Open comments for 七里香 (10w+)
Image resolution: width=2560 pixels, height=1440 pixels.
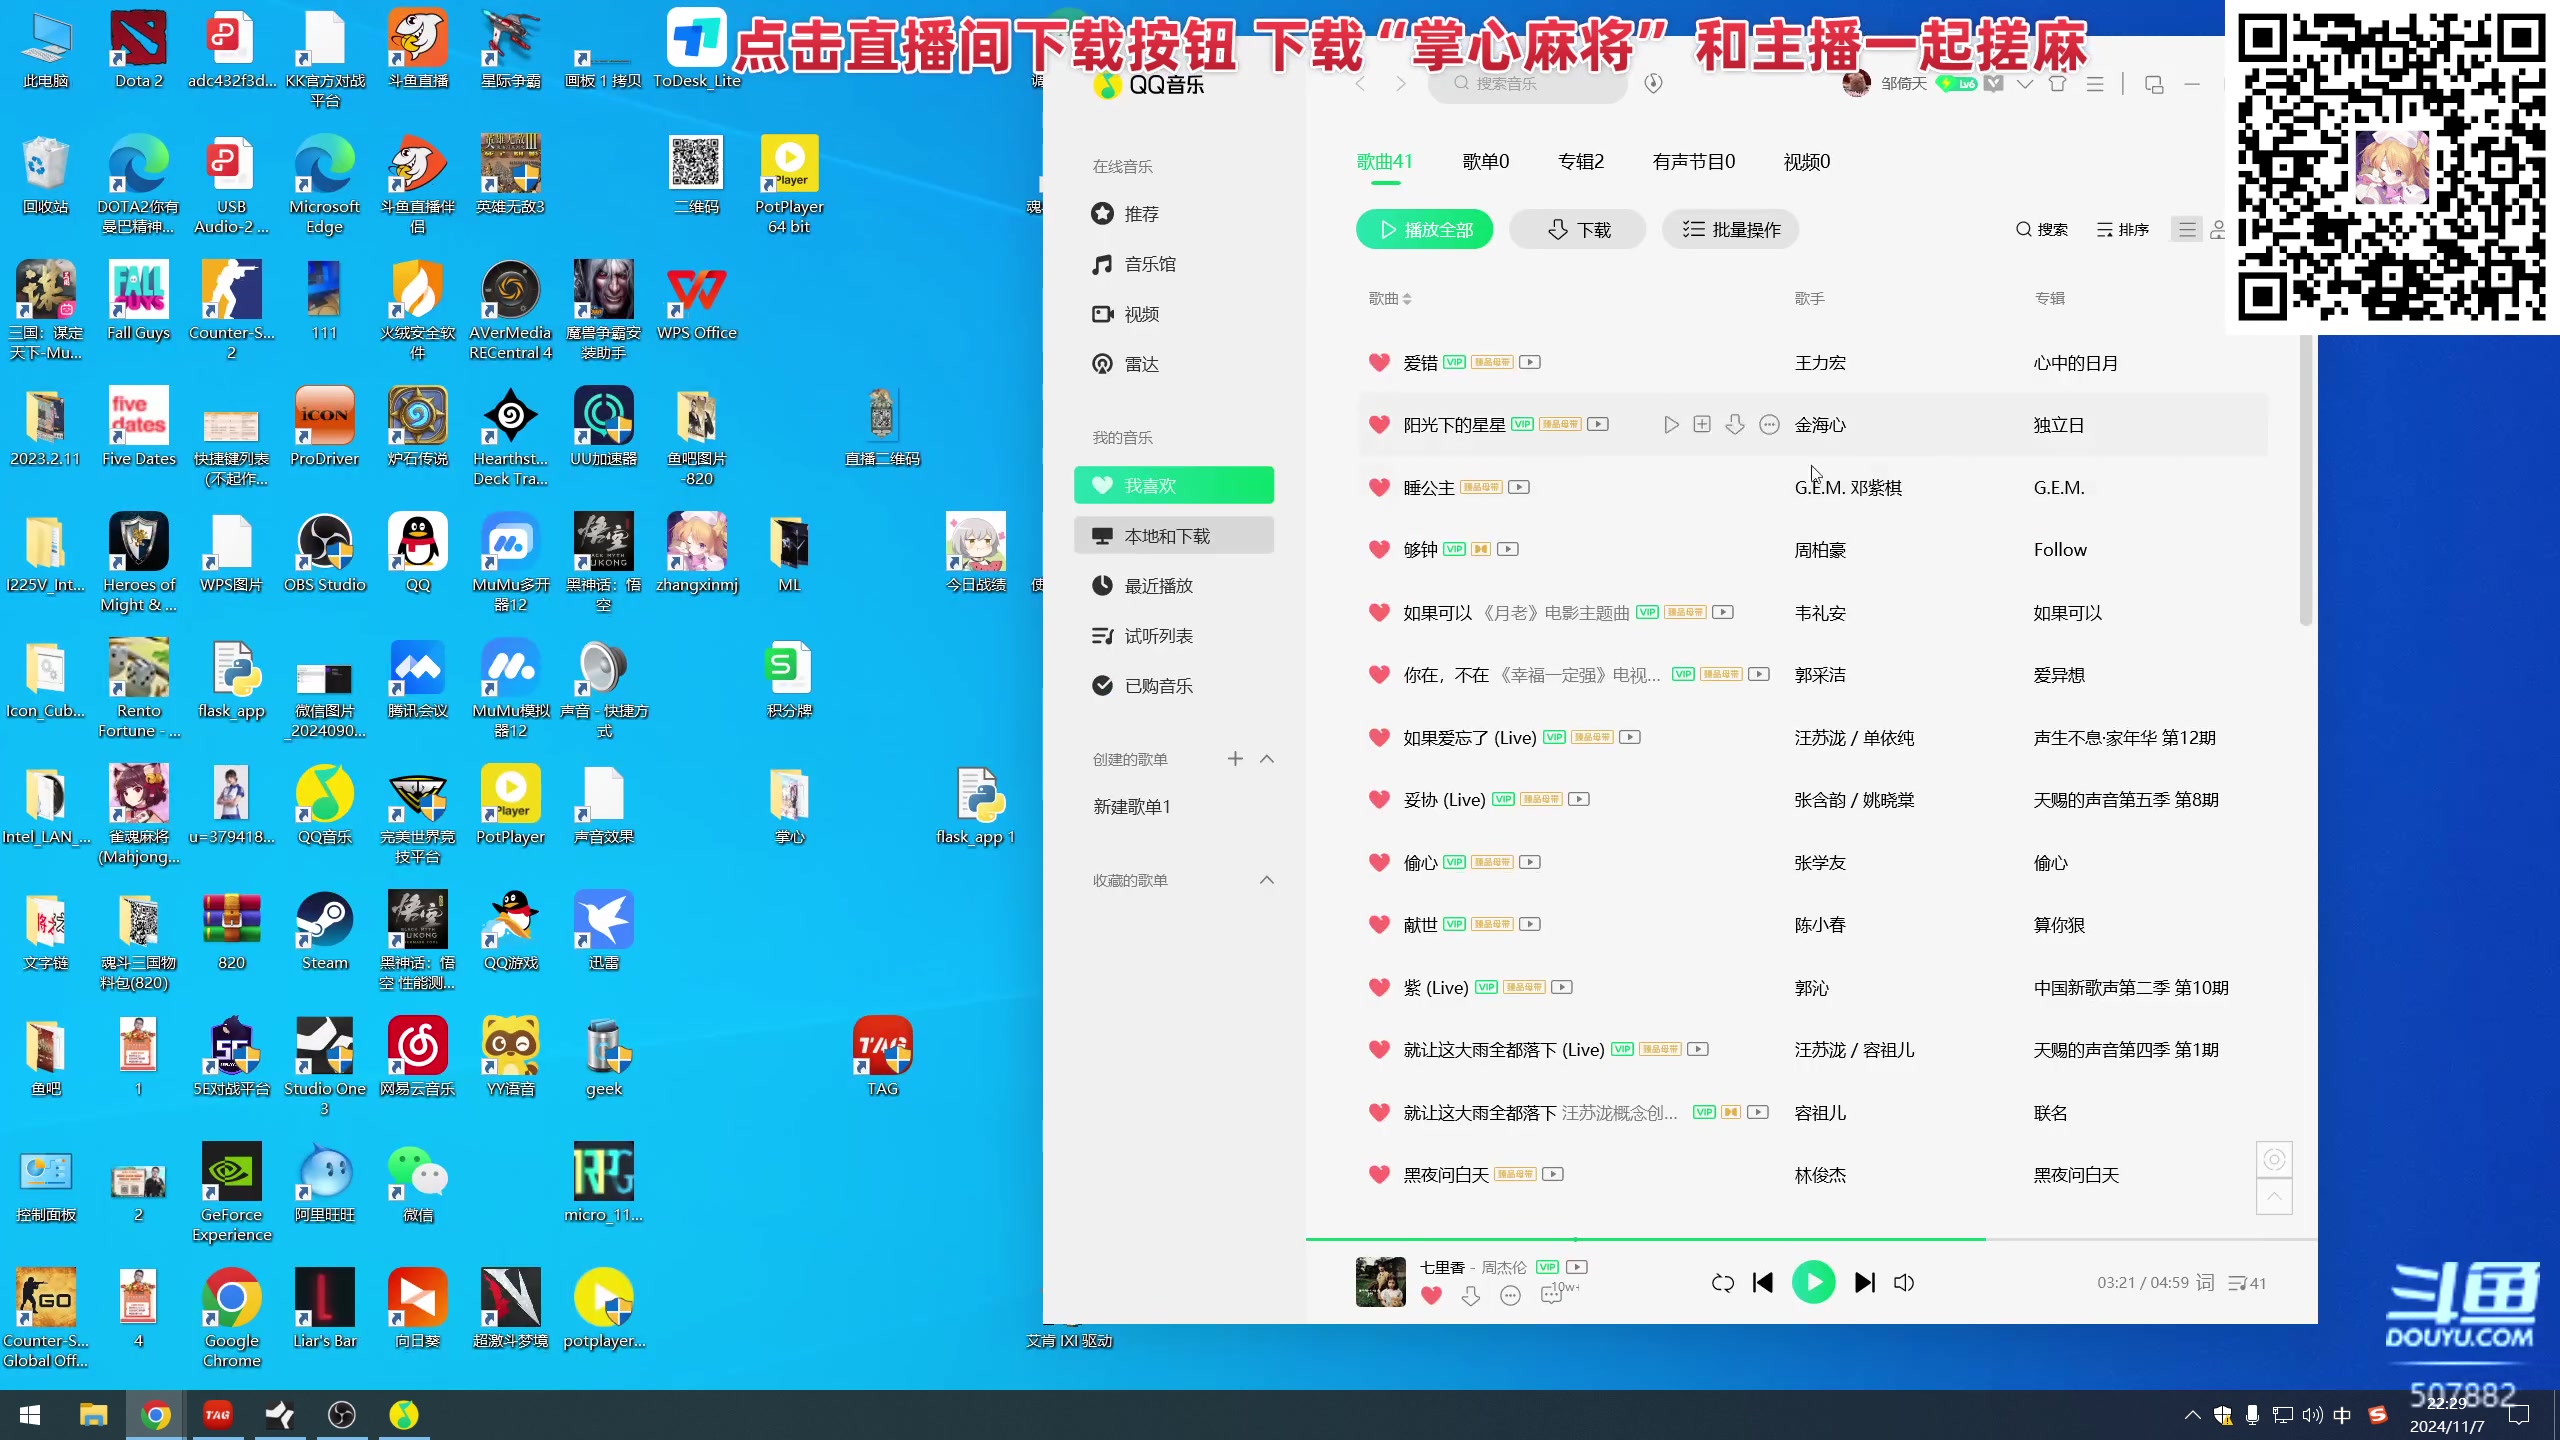pyautogui.click(x=1558, y=1294)
